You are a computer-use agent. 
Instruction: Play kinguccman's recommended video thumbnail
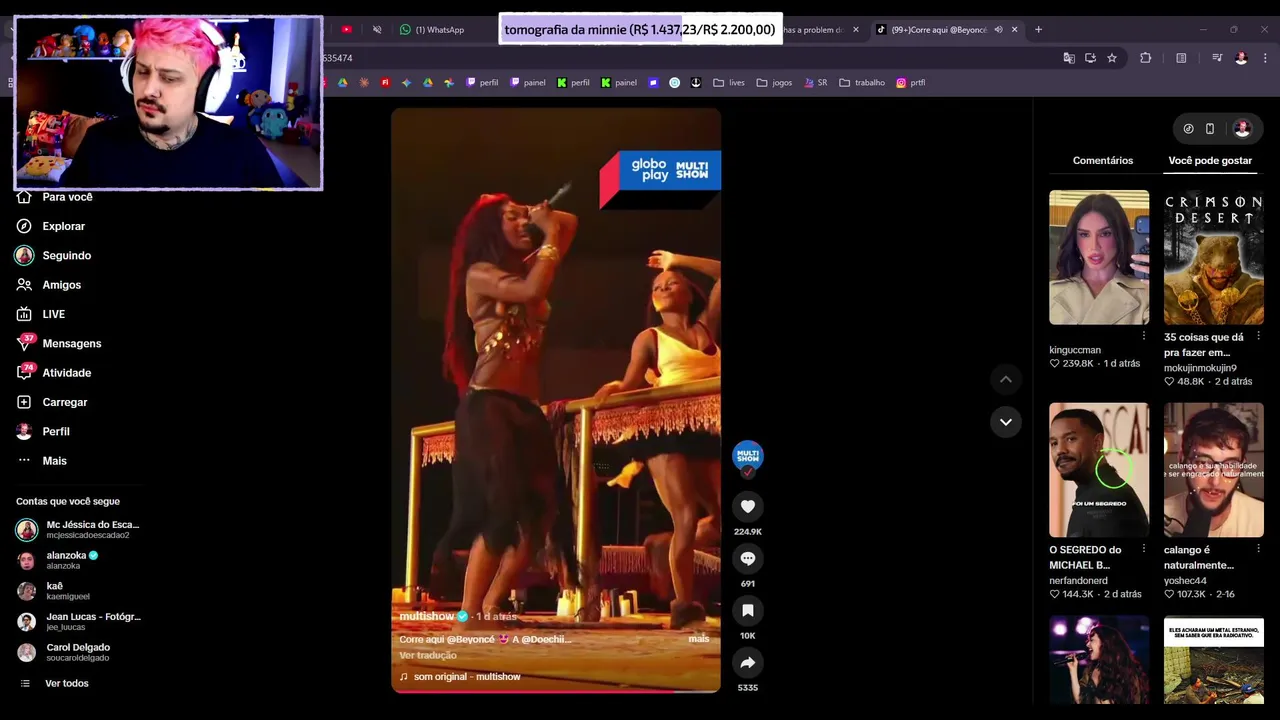click(x=1099, y=257)
